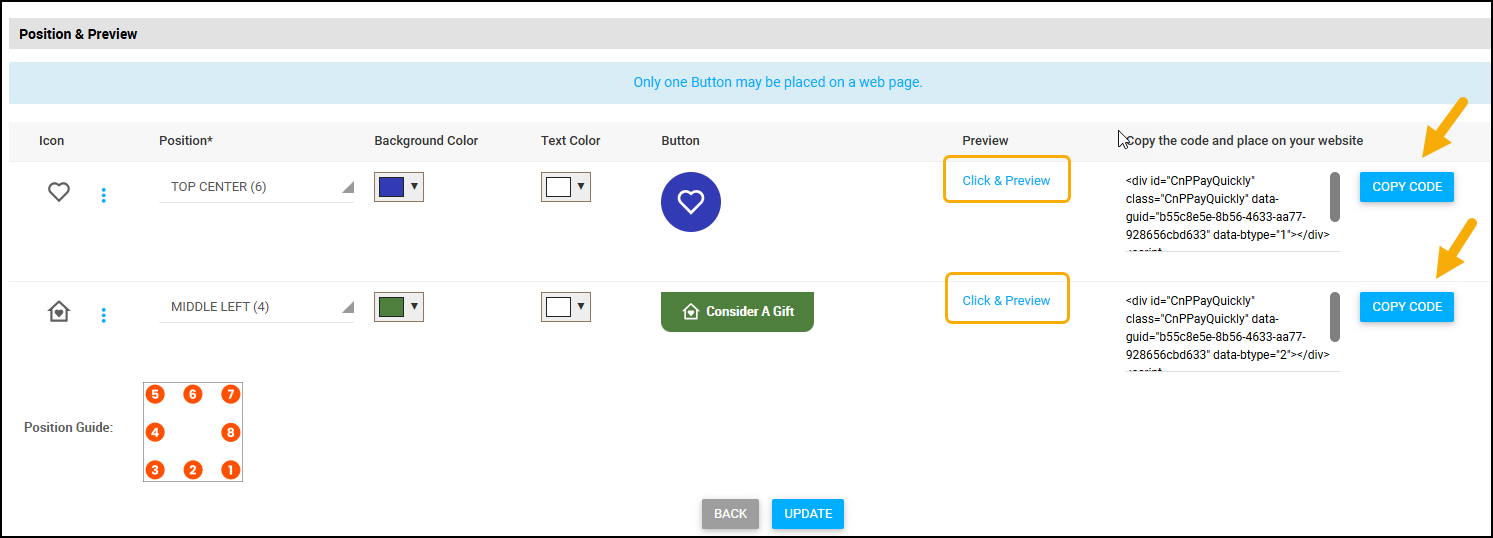Select position 6 in Position Guide

coord(193,394)
